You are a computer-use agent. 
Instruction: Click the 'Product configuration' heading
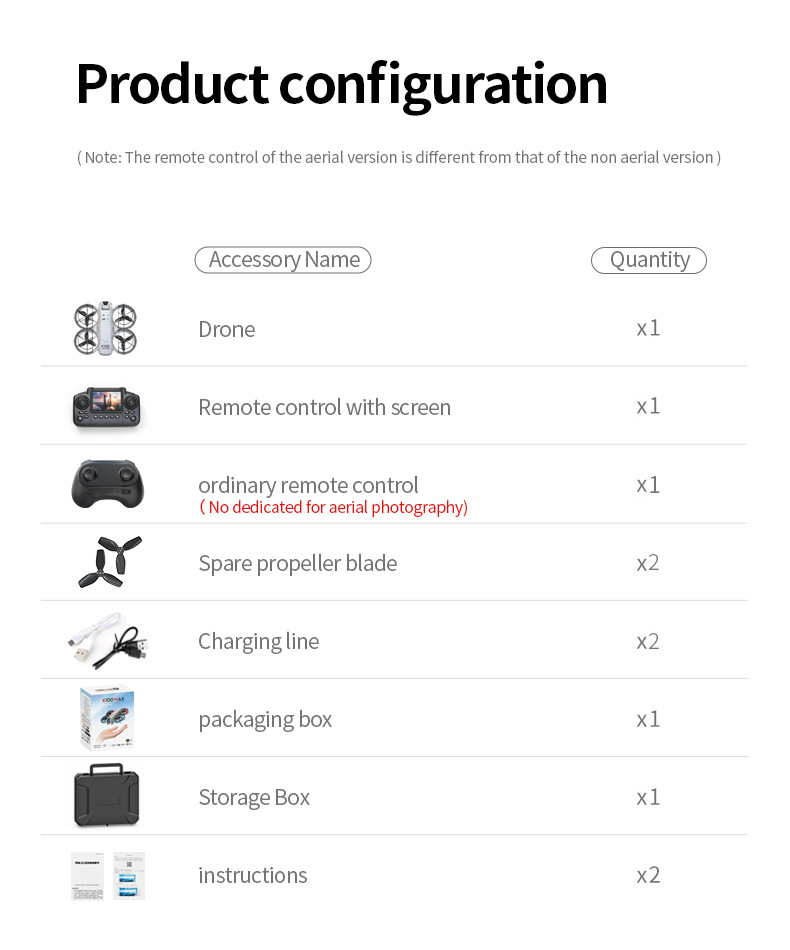tap(341, 83)
